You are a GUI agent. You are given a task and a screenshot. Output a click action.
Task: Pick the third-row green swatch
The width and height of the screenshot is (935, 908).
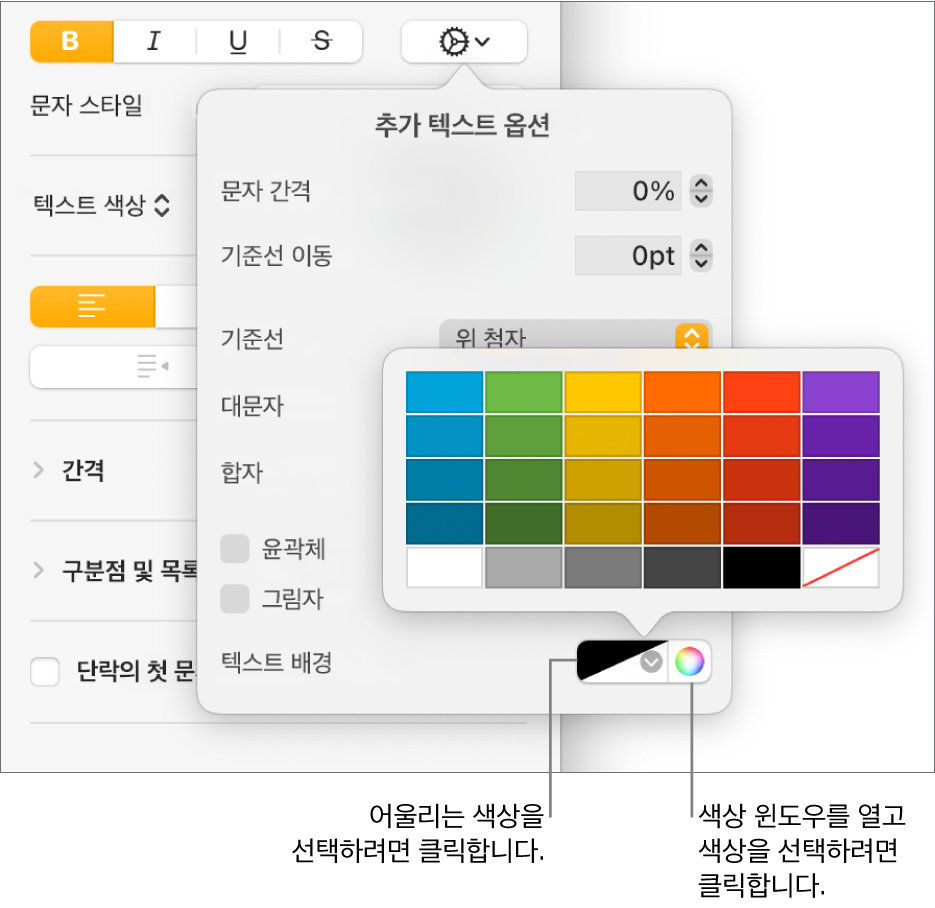(x=524, y=480)
